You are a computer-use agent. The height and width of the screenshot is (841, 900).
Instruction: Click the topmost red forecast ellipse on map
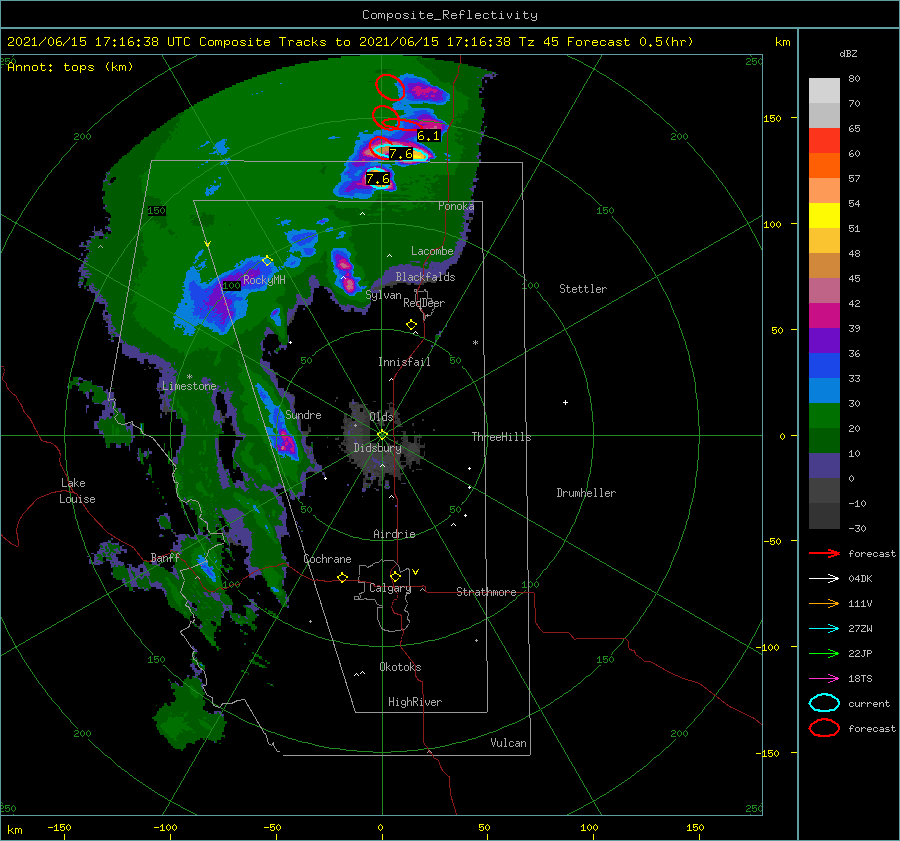pos(390,88)
